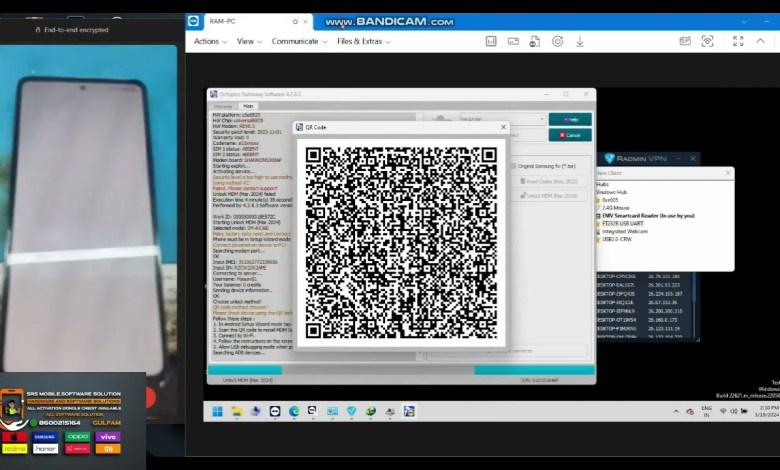Screen dimensions: 780x470
Task: Open the Files & Extras menu
Action: click(363, 41)
